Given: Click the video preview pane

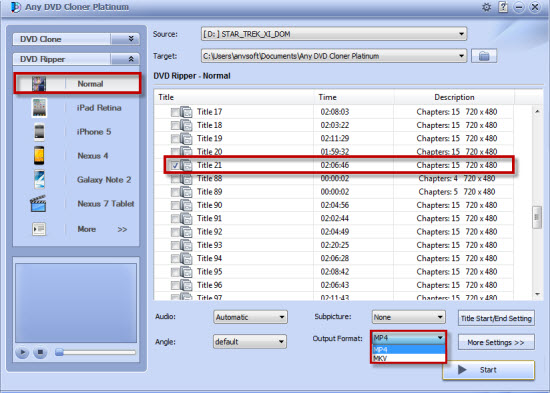Looking at the screenshot, I should [x=76, y=303].
